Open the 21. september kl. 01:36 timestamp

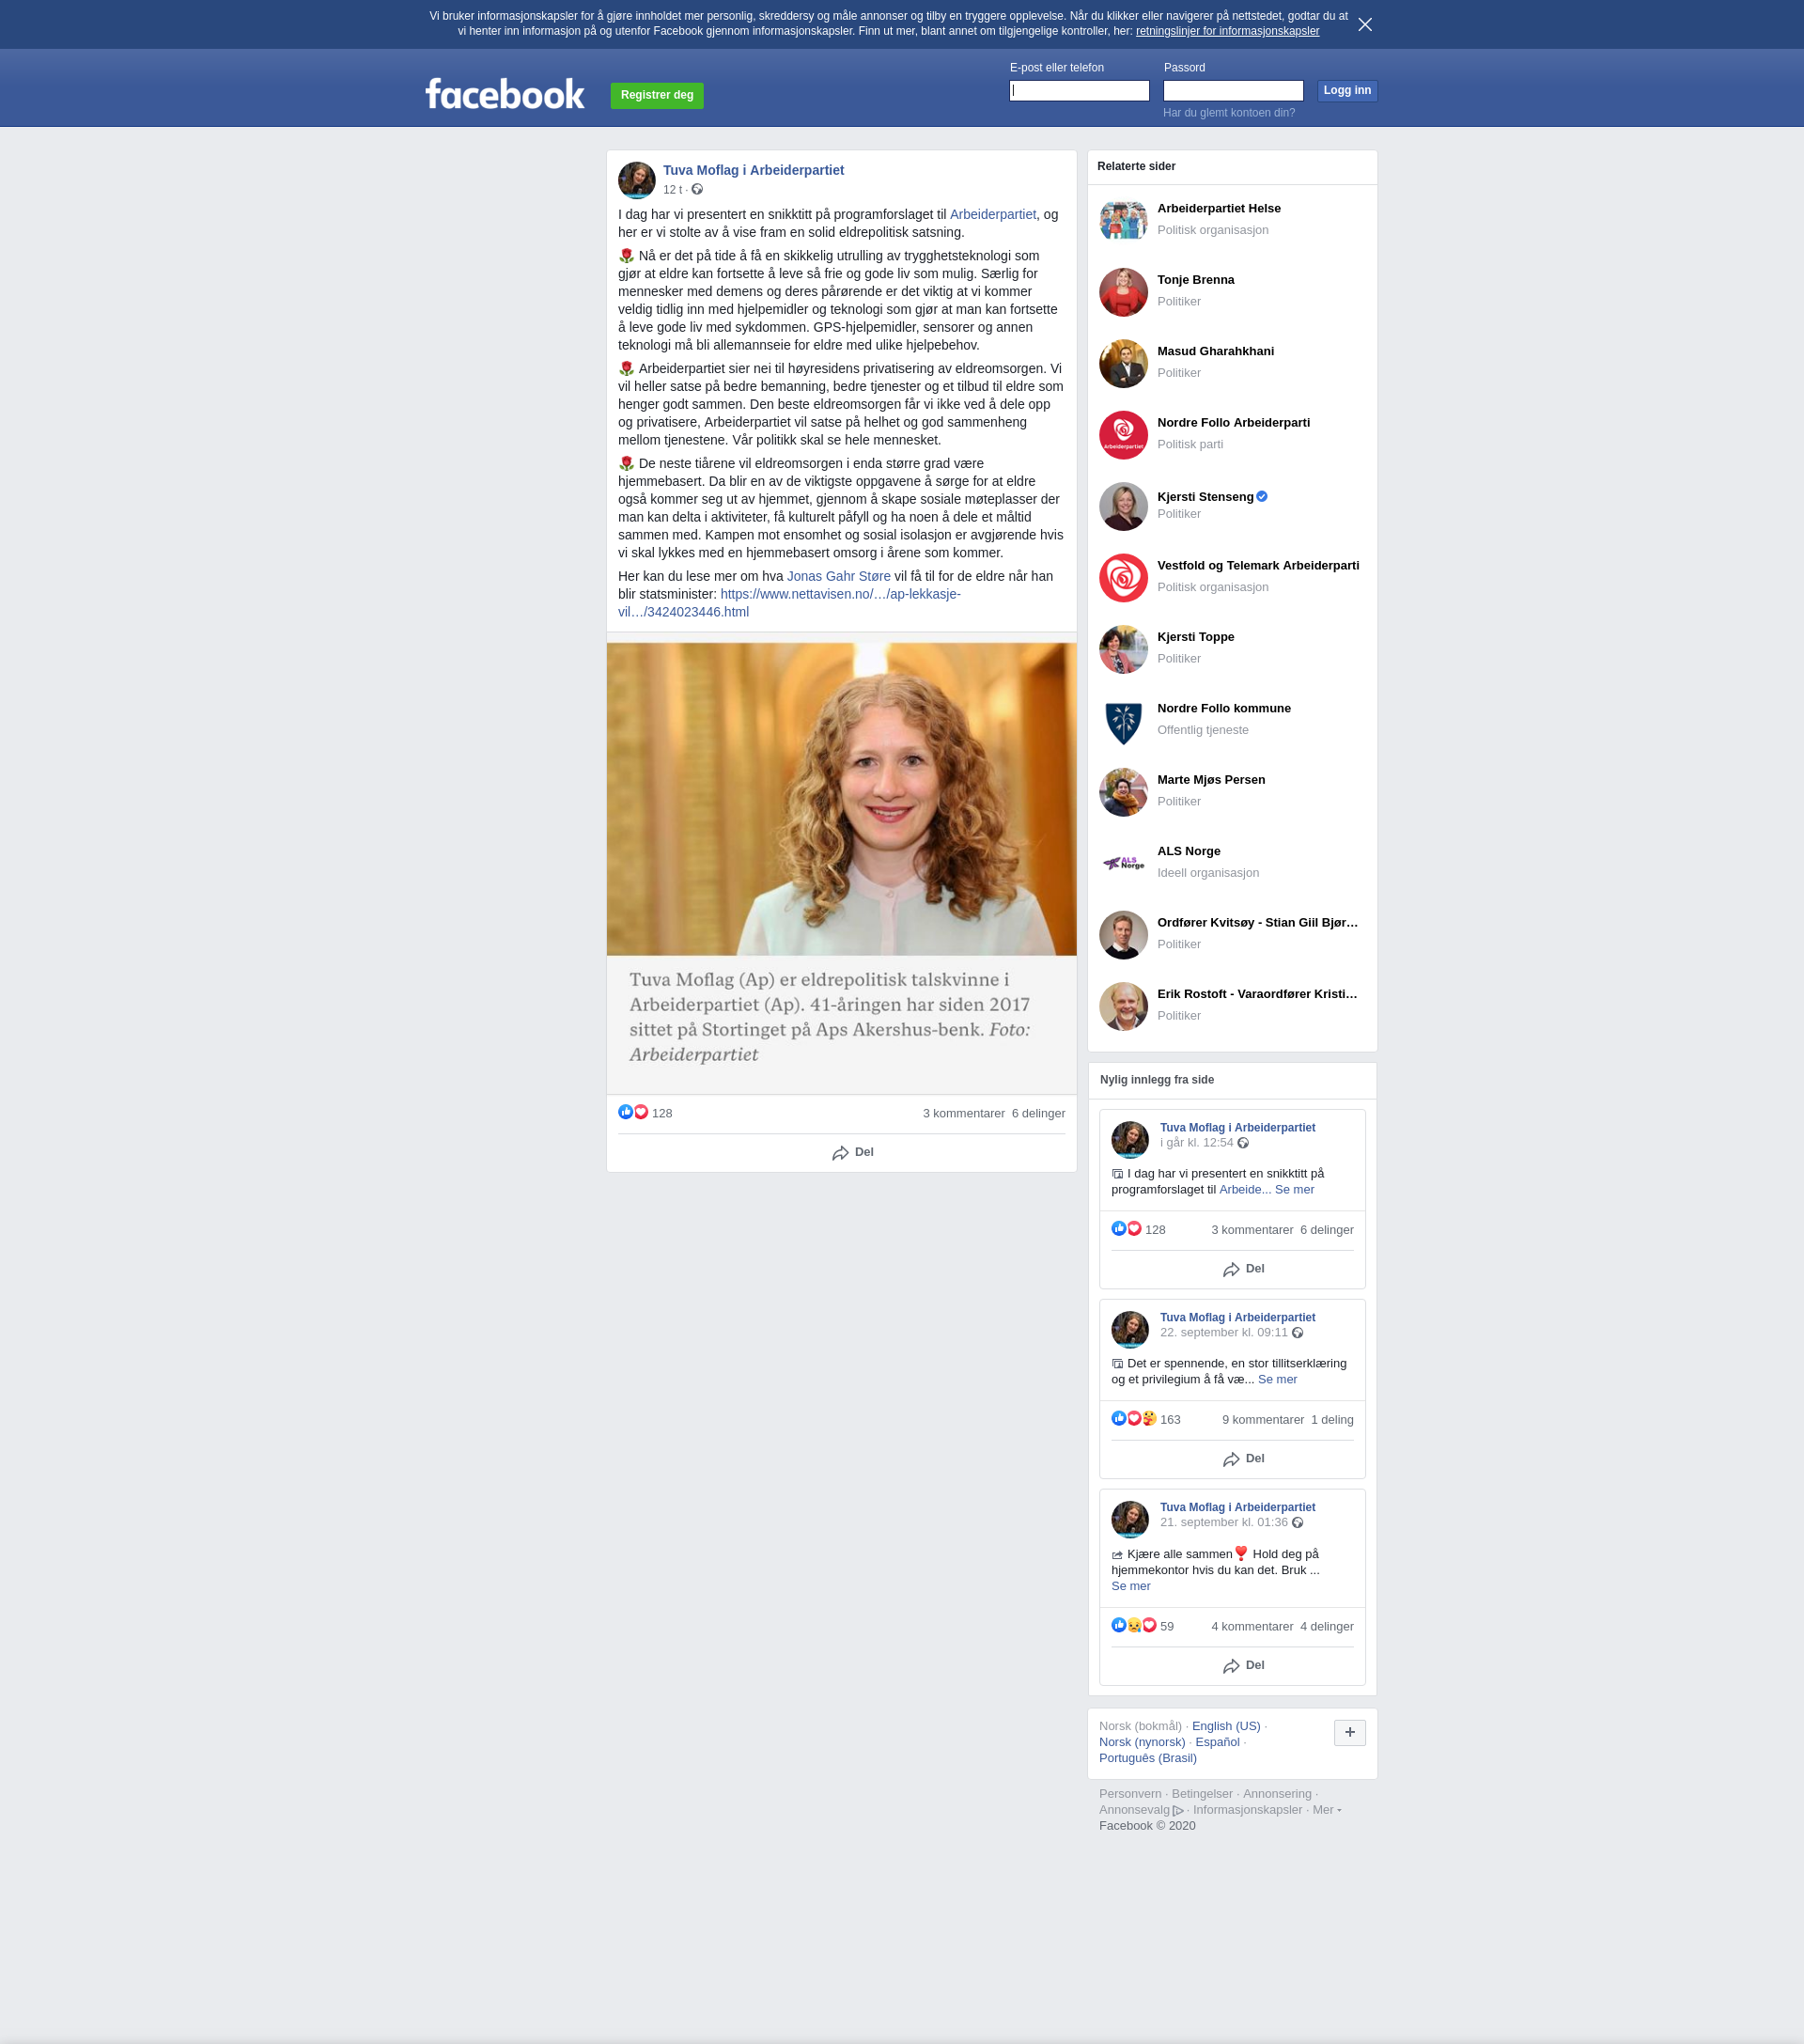point(1224,1523)
